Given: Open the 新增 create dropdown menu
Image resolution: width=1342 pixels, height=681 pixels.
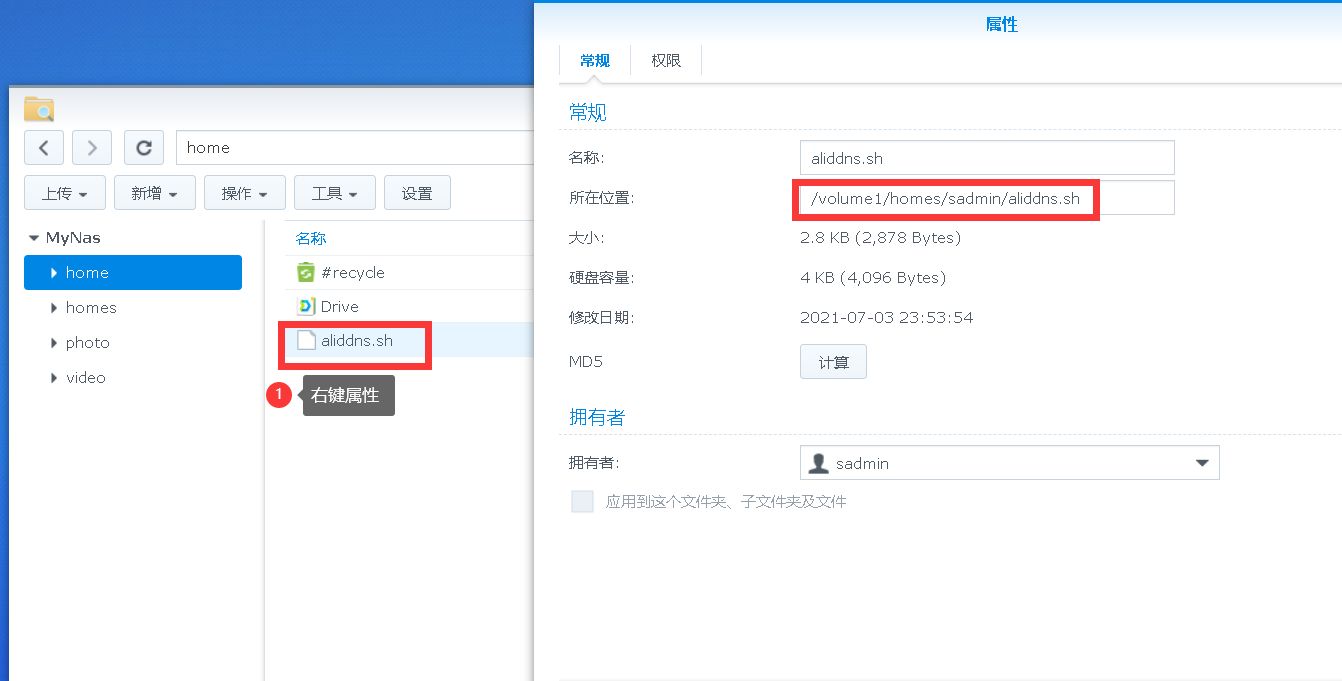Looking at the screenshot, I should tap(154, 193).
